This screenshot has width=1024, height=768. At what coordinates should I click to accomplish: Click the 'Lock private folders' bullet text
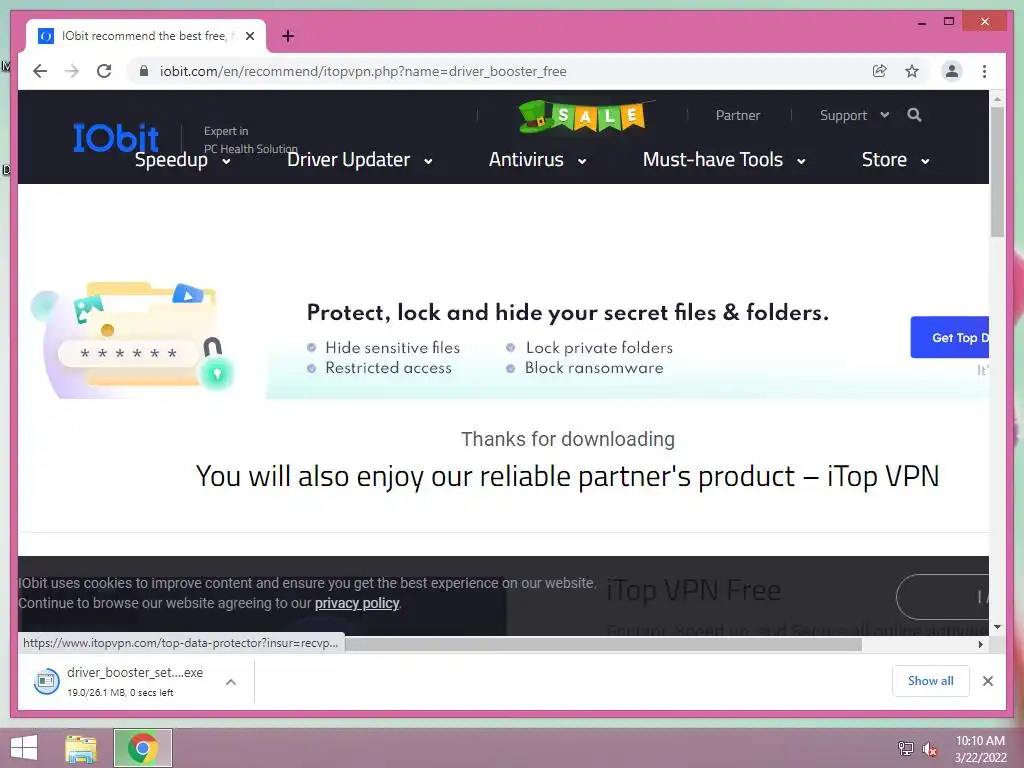[x=599, y=347]
